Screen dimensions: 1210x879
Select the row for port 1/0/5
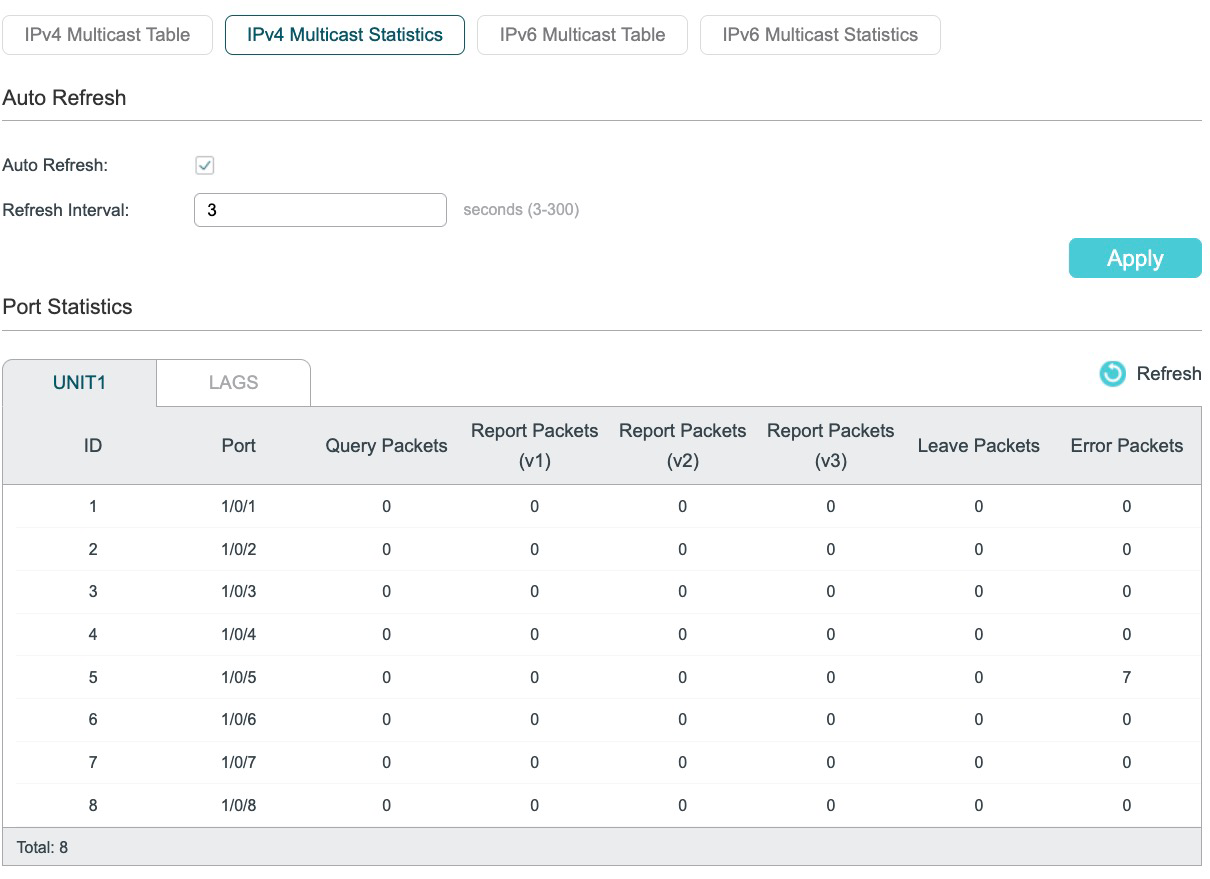239,677
